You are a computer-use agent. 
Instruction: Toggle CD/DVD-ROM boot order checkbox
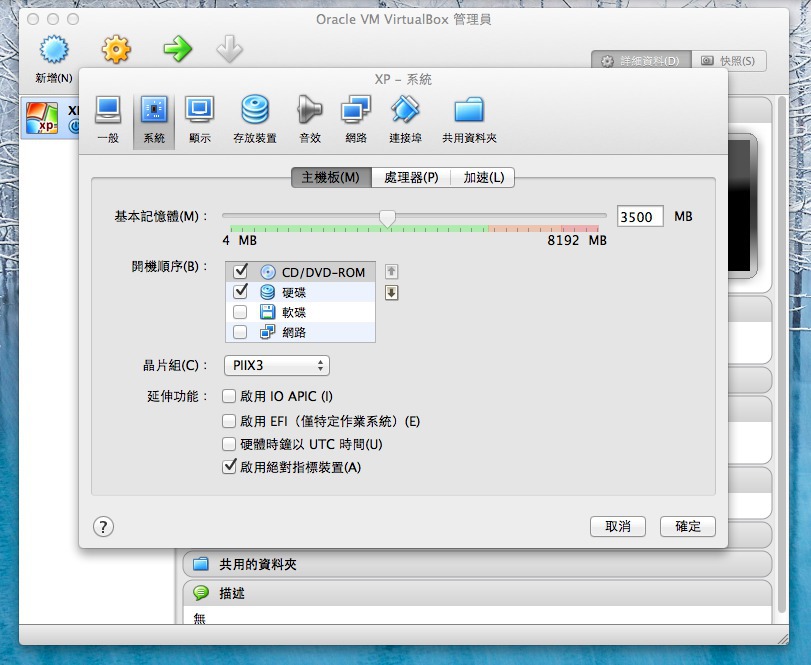(240, 271)
